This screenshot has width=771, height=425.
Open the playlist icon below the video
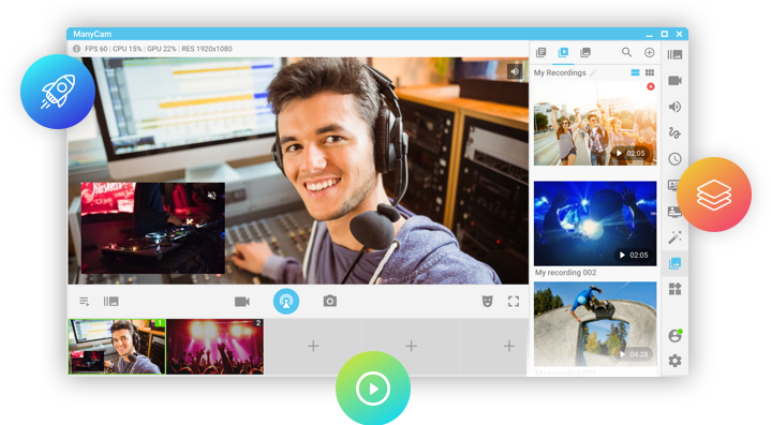point(84,302)
